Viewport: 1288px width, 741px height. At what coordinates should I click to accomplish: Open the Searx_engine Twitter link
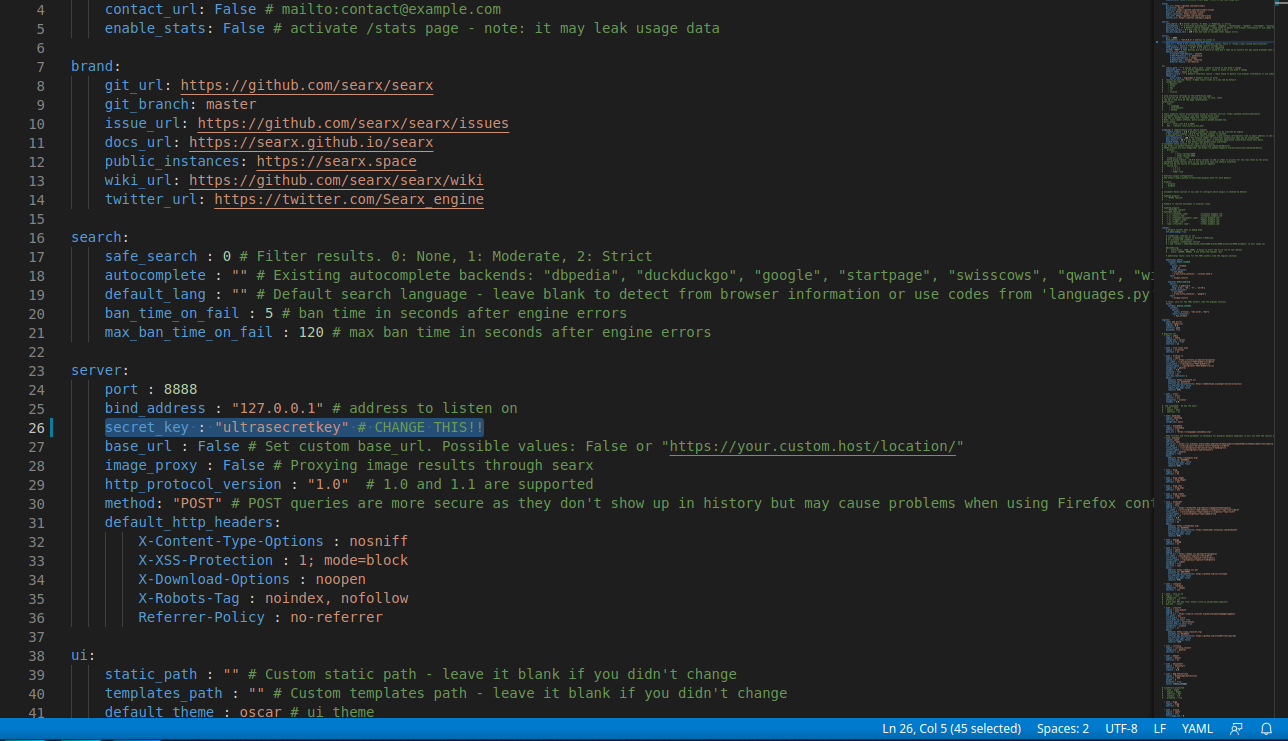coord(348,200)
